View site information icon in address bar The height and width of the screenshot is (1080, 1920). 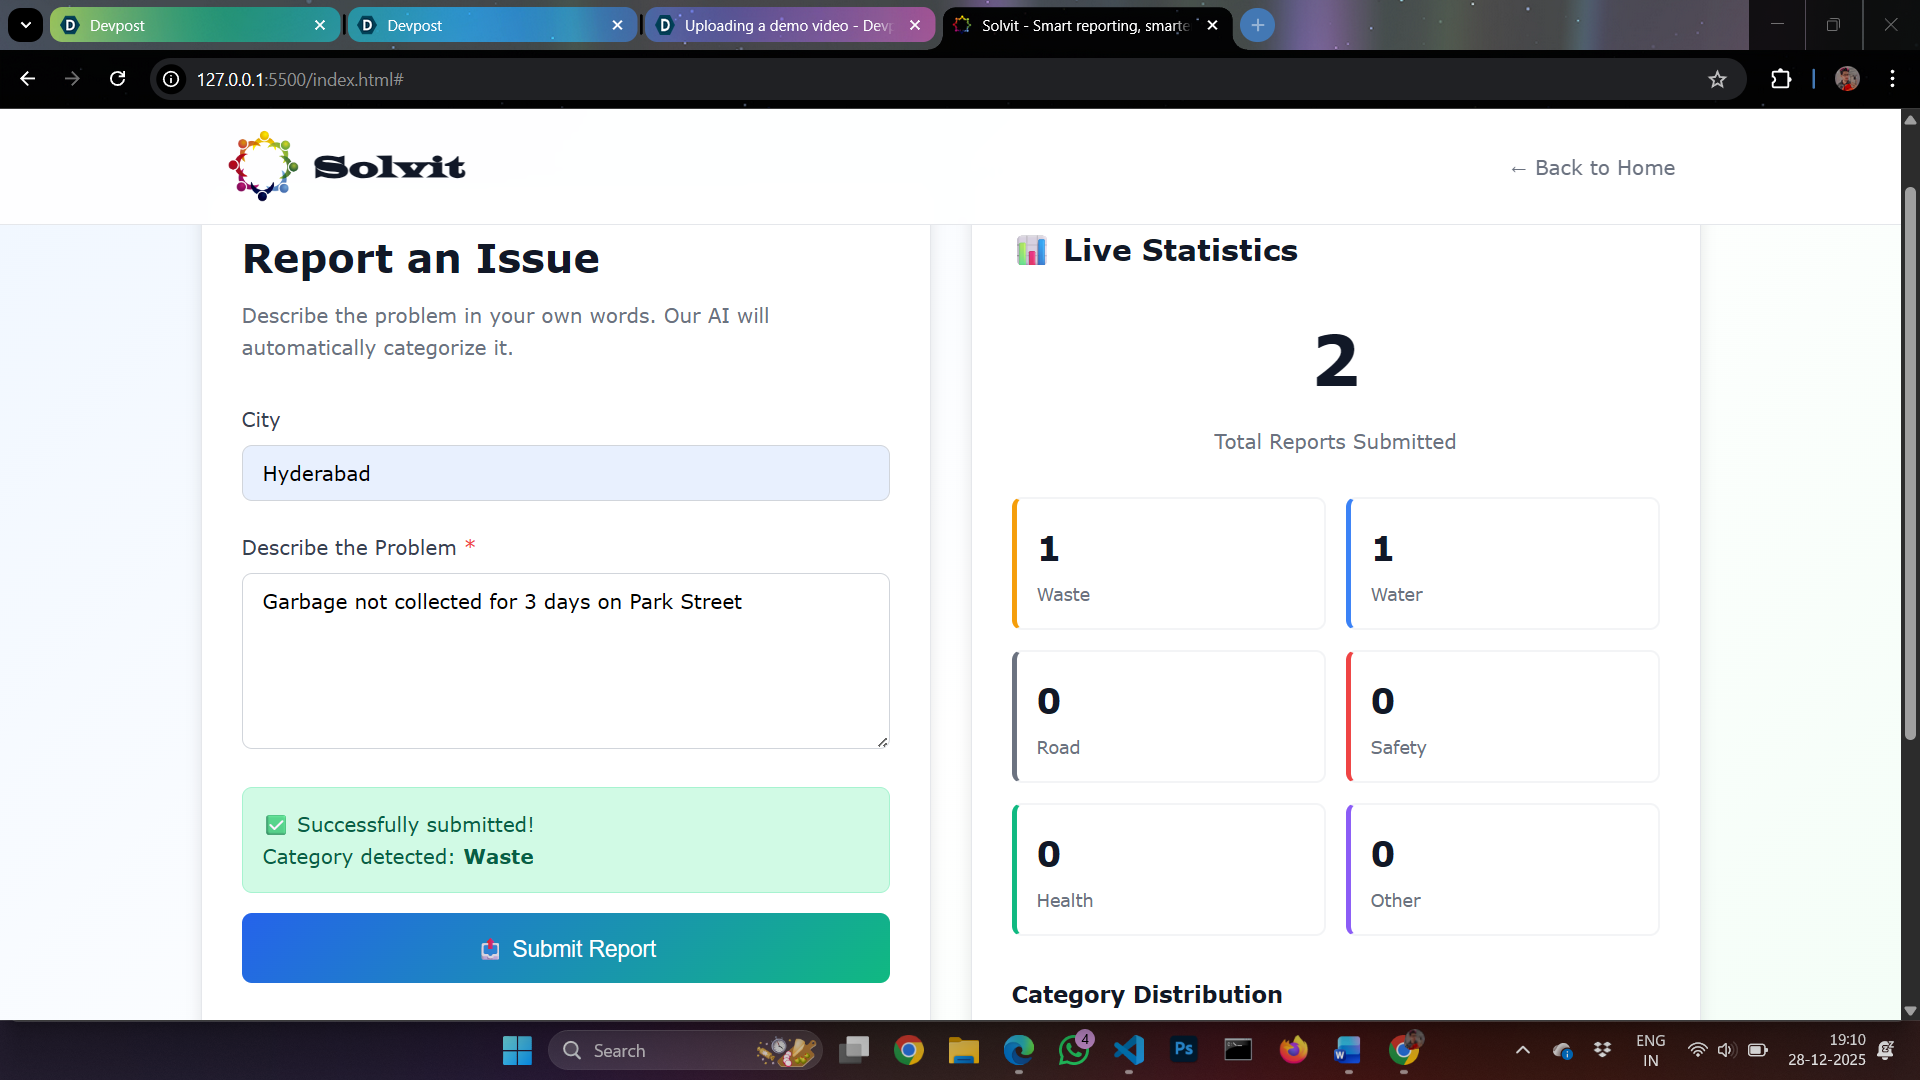pos(172,79)
